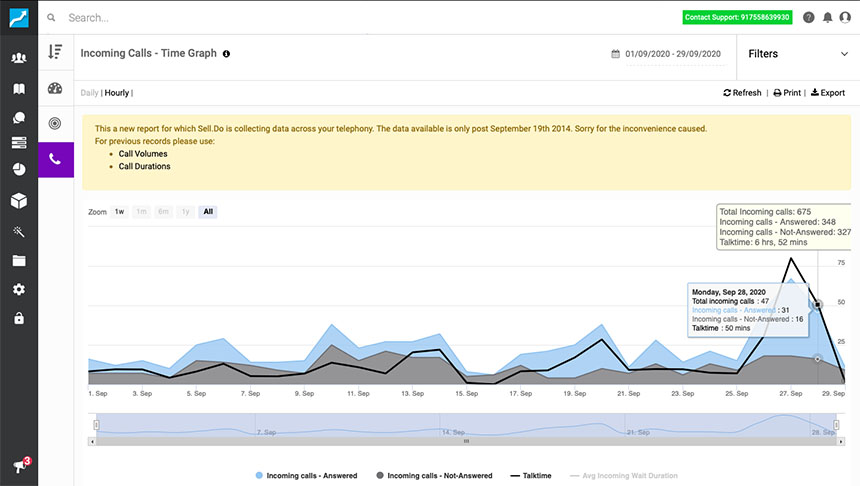The image size is (860, 486).
Task: Click the calendar icon by date range
Action: coord(615,54)
